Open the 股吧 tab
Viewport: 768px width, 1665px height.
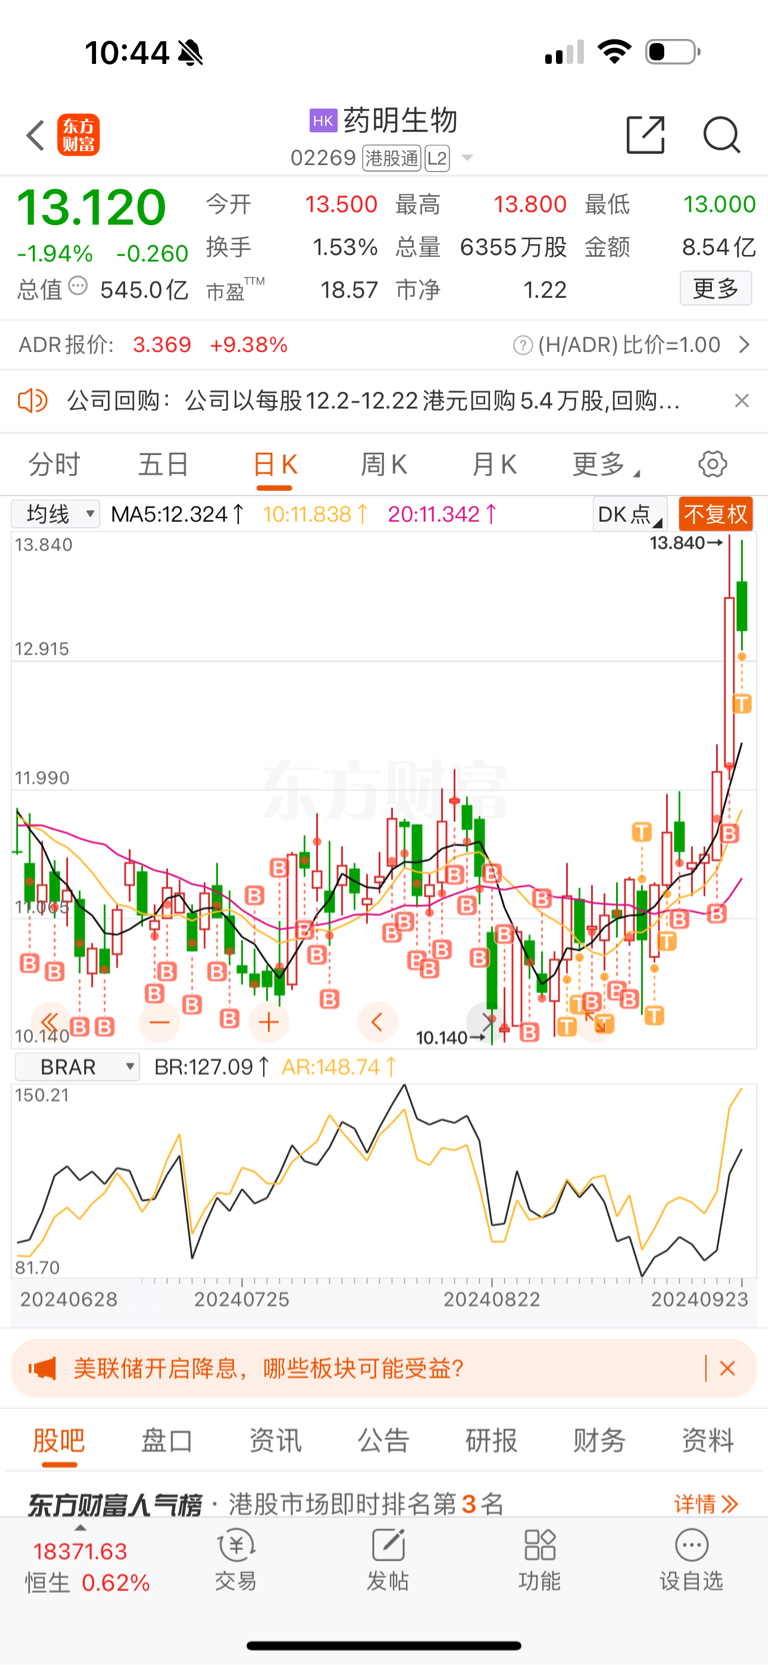[59, 1440]
